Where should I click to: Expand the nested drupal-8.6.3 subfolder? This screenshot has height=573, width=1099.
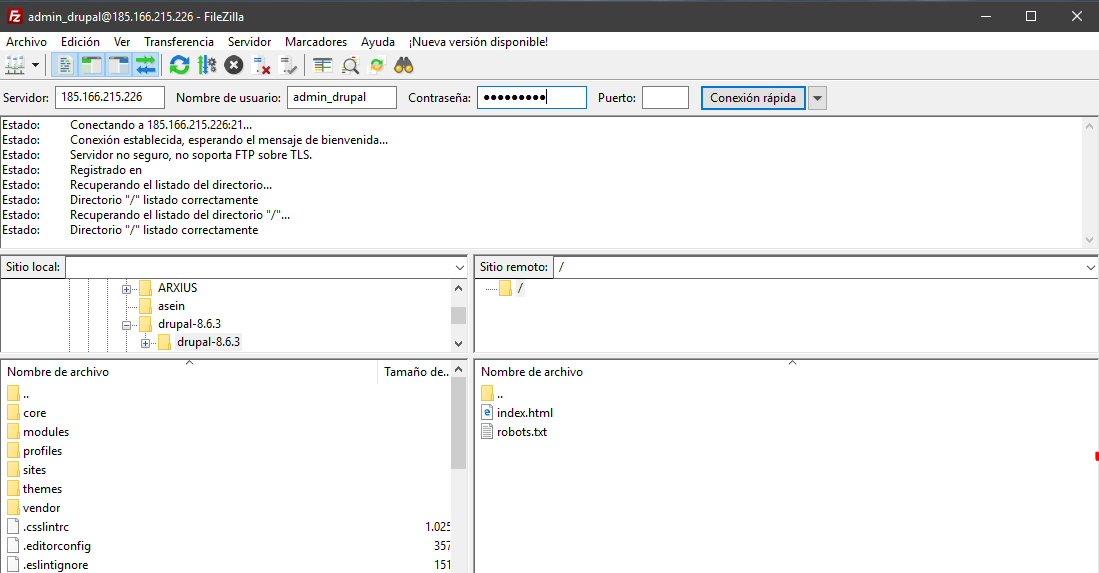tap(145, 343)
